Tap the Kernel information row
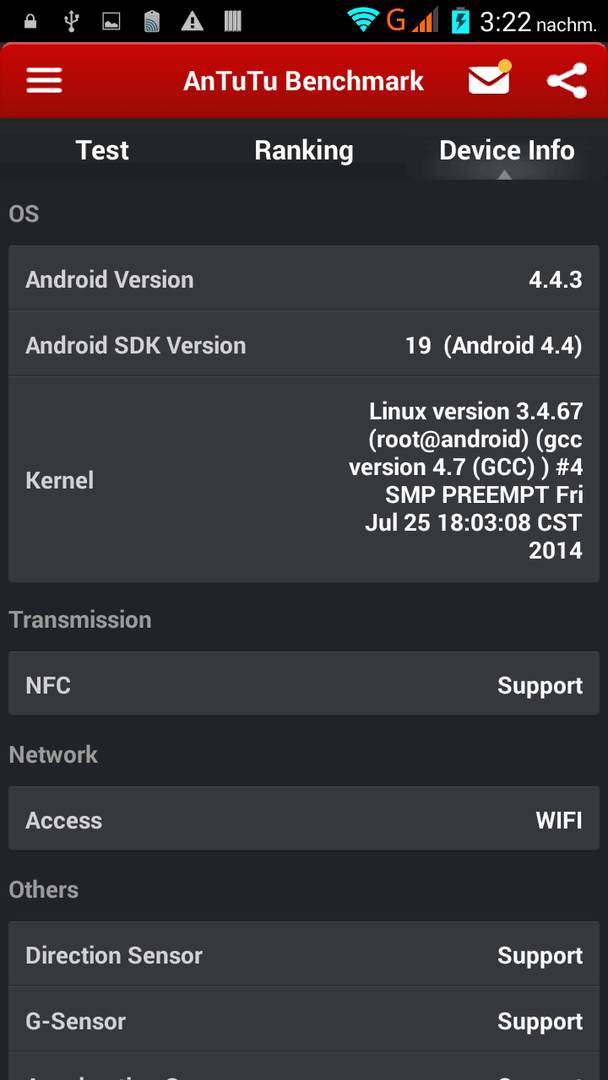Viewport: 608px width, 1080px height. point(304,479)
